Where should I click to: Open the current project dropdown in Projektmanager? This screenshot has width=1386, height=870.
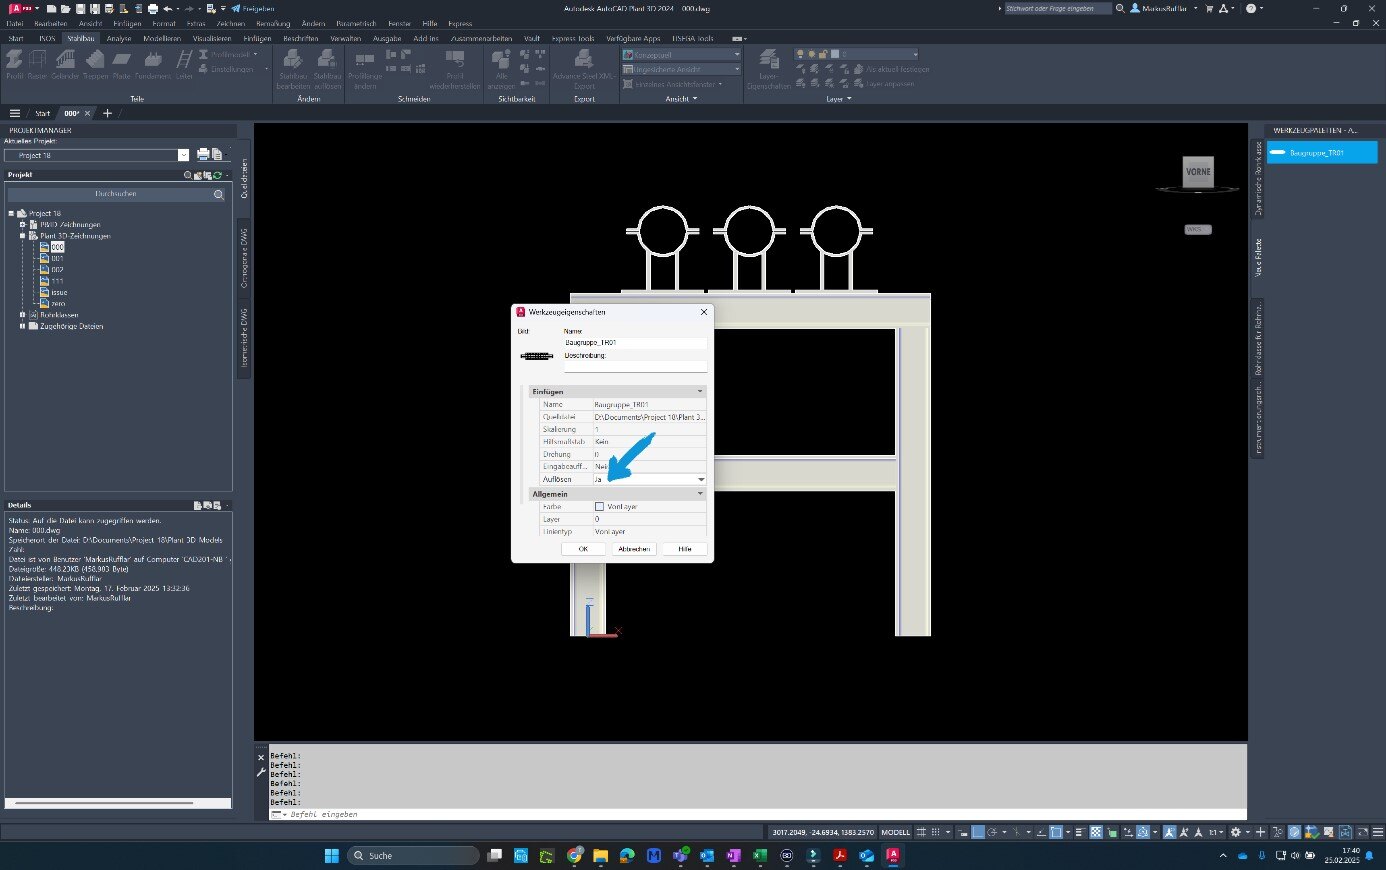point(182,155)
